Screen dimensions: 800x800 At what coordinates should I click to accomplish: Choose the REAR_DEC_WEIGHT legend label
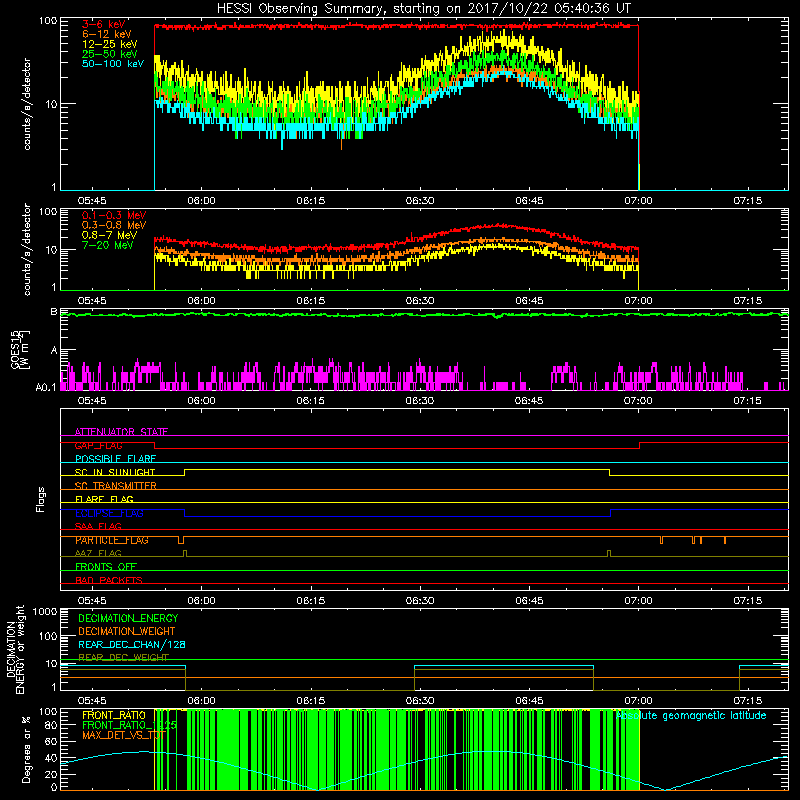pos(123,657)
